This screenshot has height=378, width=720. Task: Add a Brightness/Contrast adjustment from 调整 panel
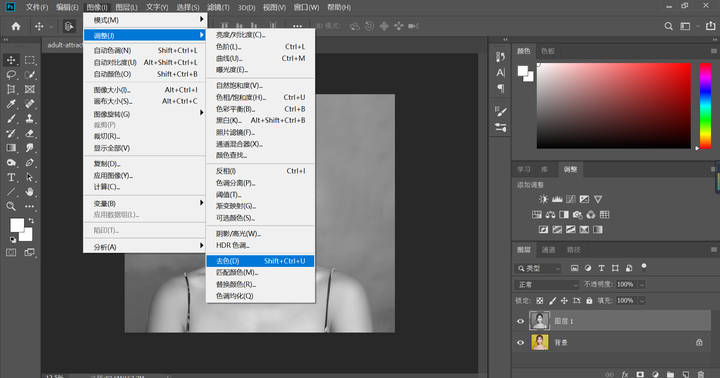pyautogui.click(x=544, y=199)
